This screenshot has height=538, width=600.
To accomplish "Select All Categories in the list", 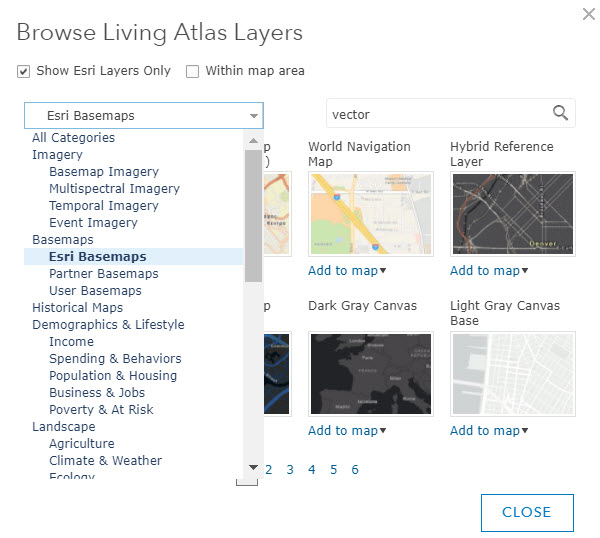I will click(73, 137).
